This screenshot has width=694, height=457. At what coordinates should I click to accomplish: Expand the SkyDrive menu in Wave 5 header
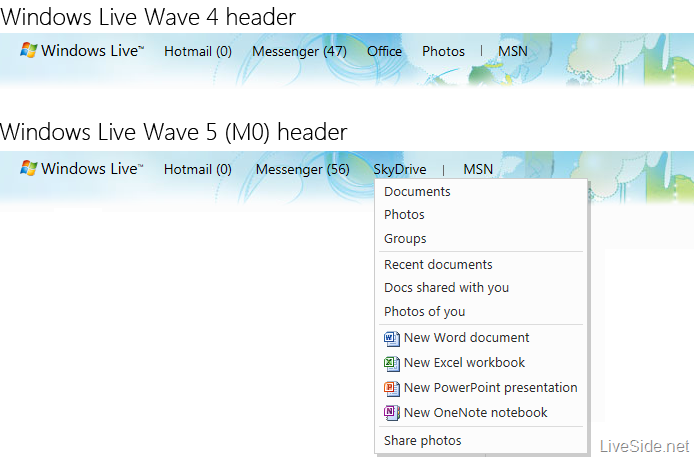[400, 169]
